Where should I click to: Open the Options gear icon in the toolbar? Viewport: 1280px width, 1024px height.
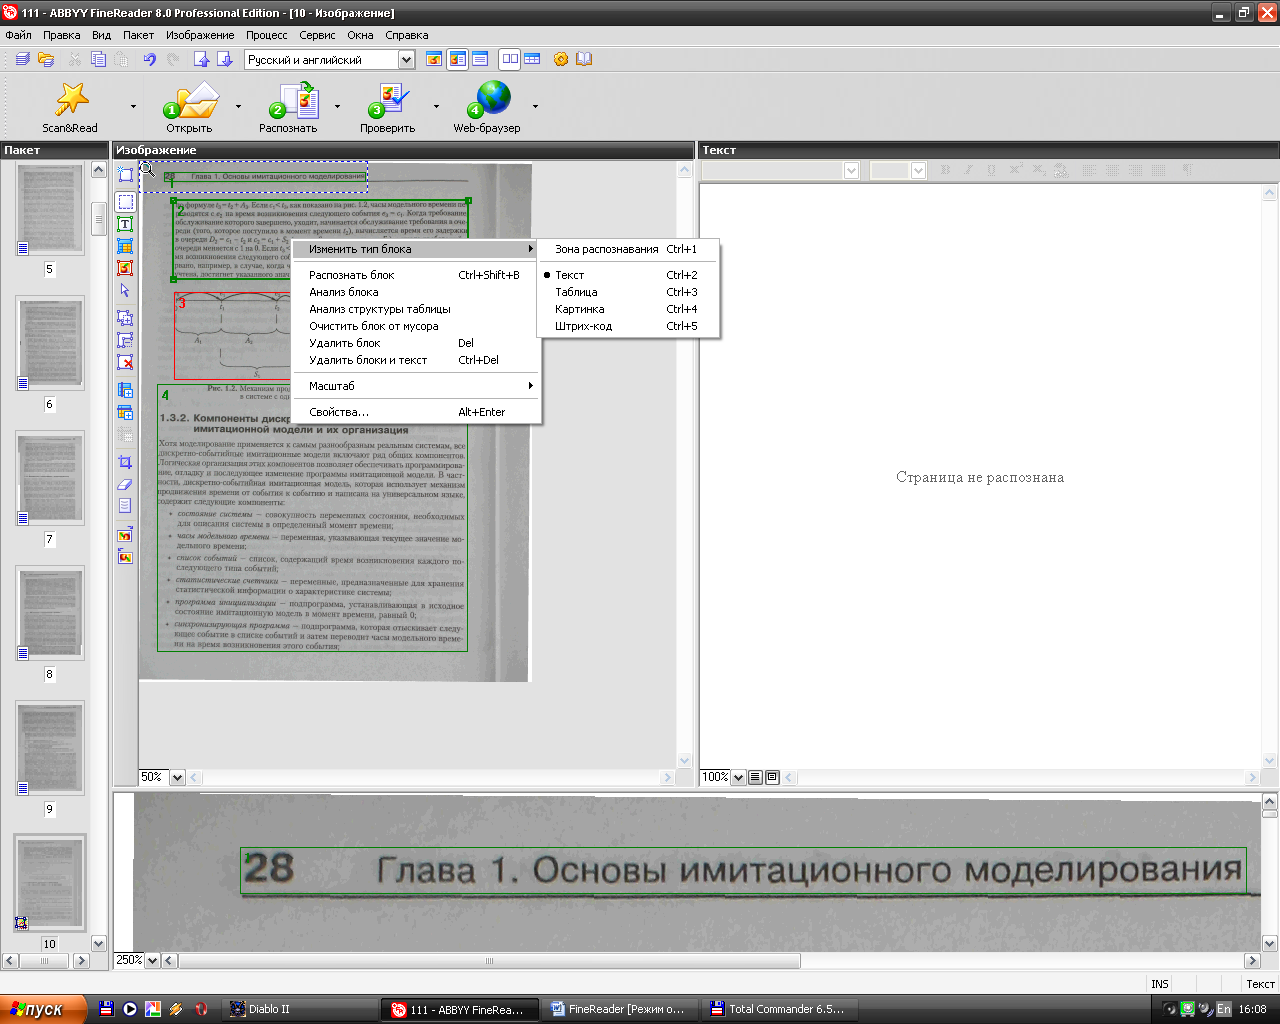561,59
